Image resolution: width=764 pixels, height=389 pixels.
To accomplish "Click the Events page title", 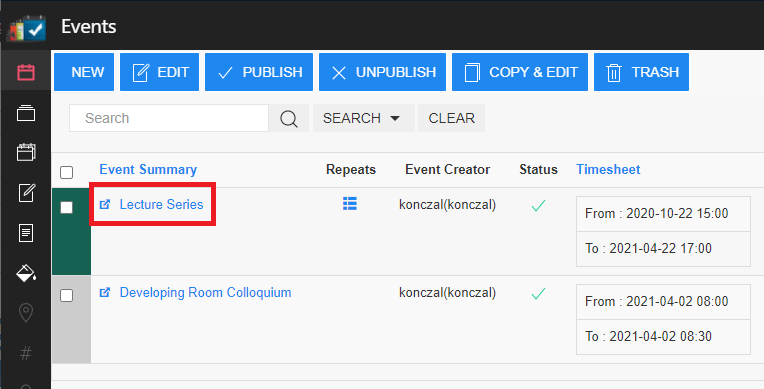I will pyautogui.click(x=89, y=26).
